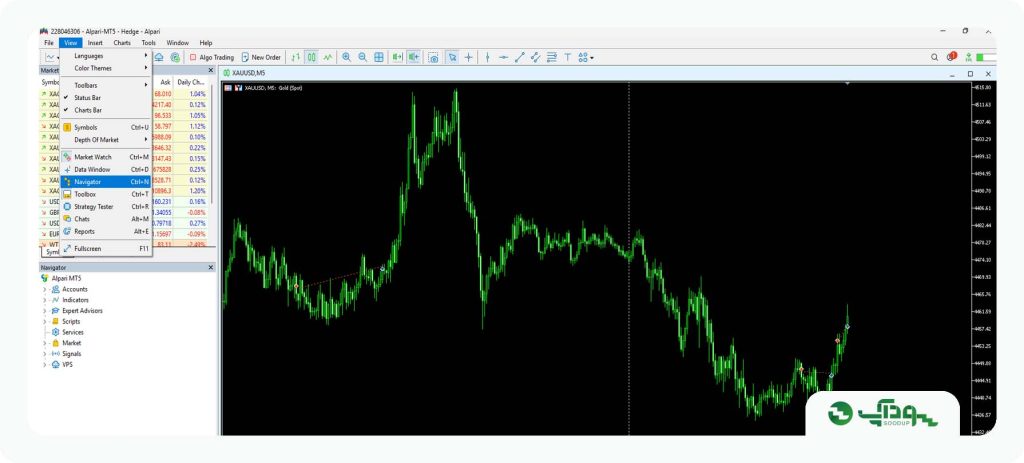Open Strategy Tester from View menu

tap(106, 206)
